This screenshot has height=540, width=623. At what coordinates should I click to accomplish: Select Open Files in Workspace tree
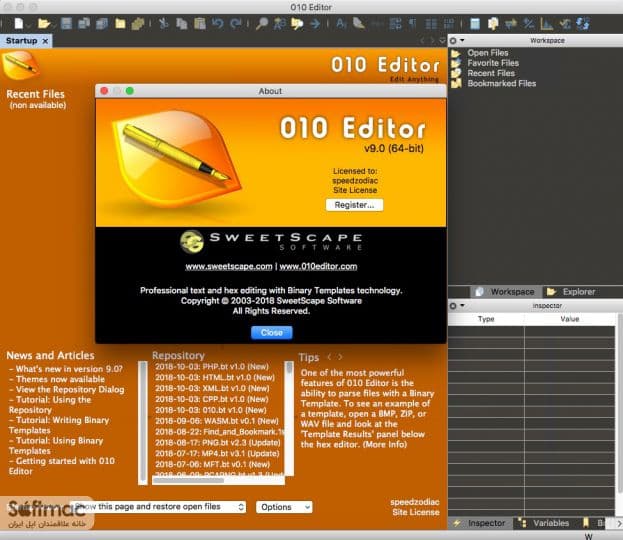(488, 52)
